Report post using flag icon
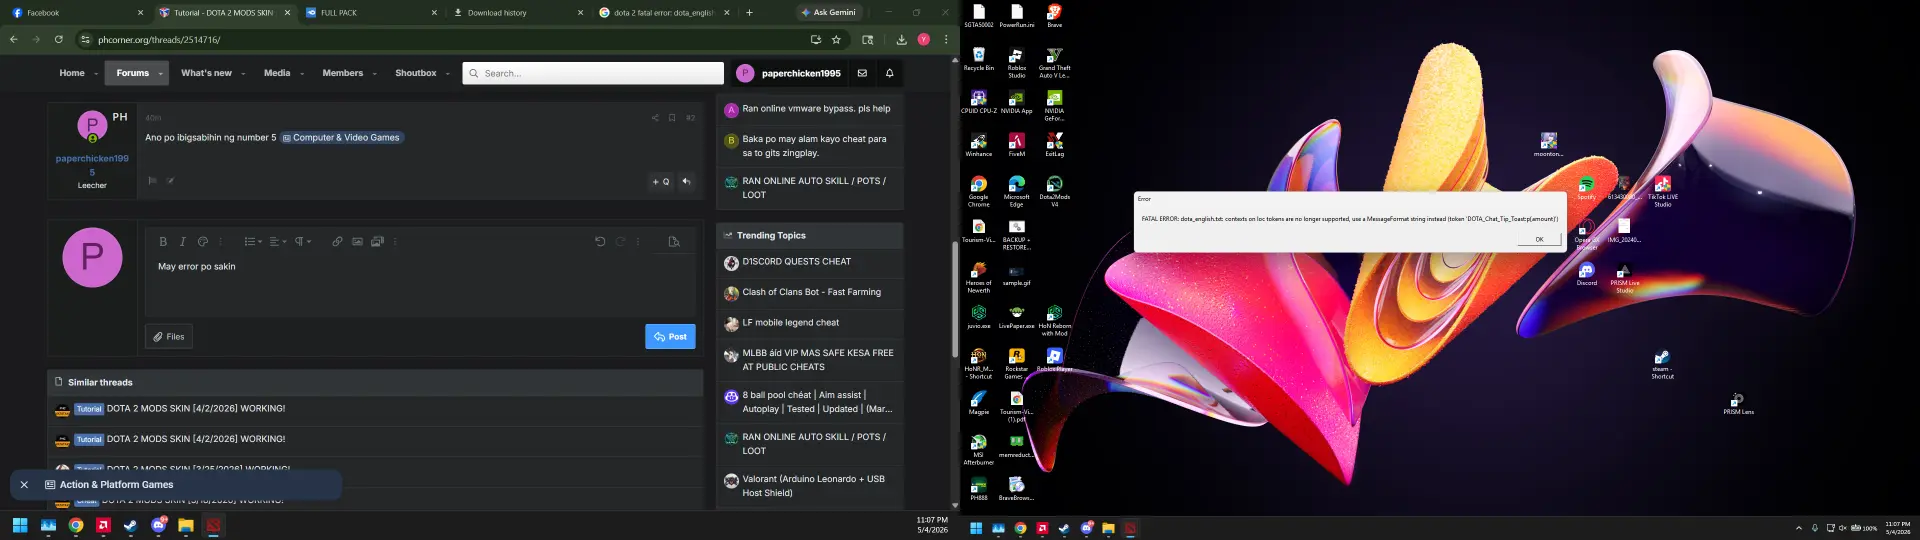 [152, 181]
